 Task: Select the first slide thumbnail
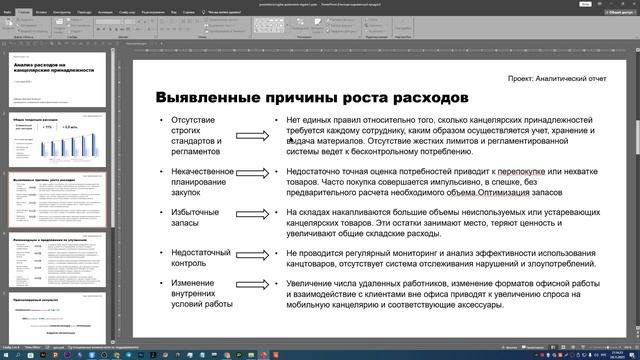pyautogui.click(x=57, y=80)
